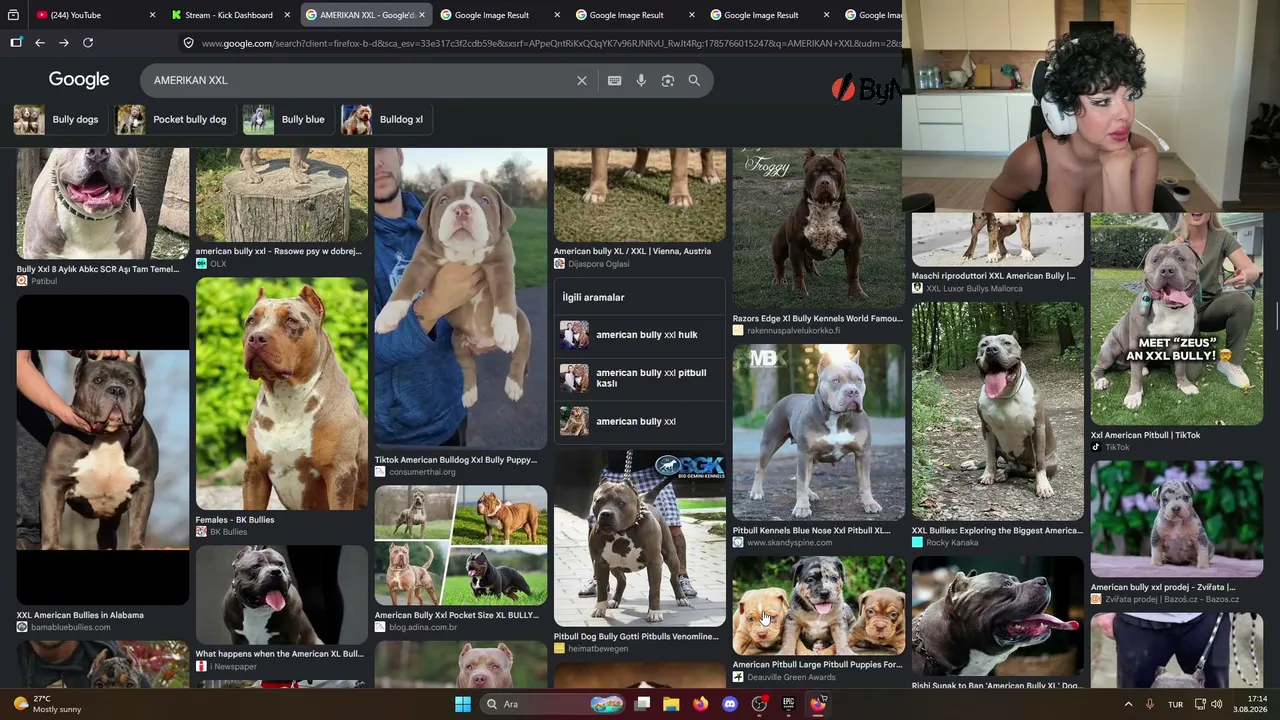Click the bamabluebullies.com source link
Screen dimensions: 1280x720
70,627
